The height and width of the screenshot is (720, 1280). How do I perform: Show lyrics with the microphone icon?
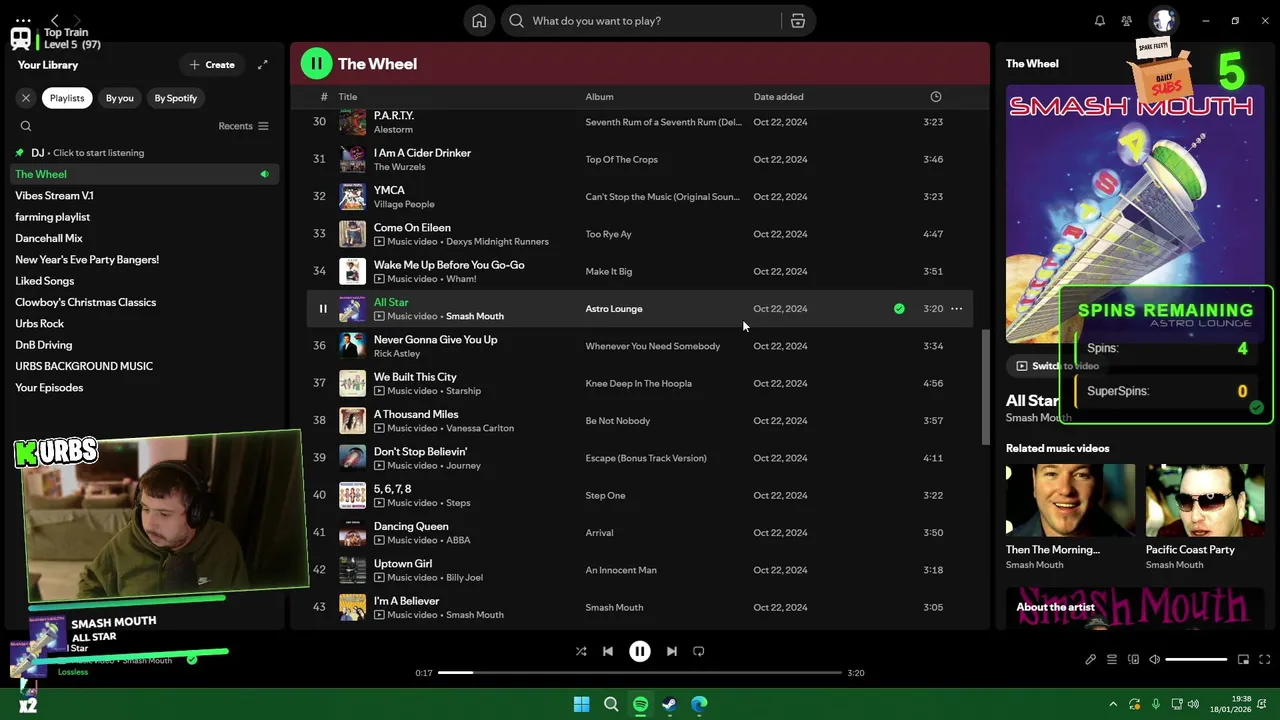pyautogui.click(x=1090, y=660)
